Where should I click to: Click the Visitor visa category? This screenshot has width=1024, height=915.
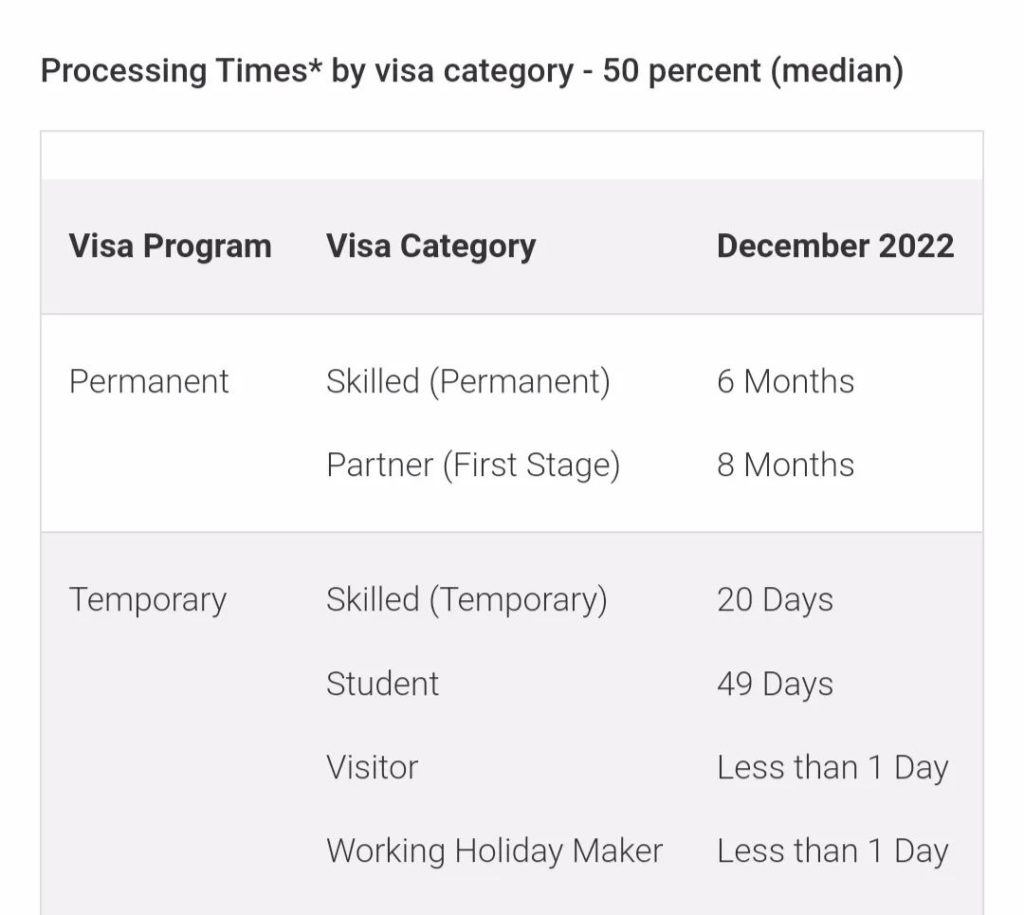click(x=372, y=768)
